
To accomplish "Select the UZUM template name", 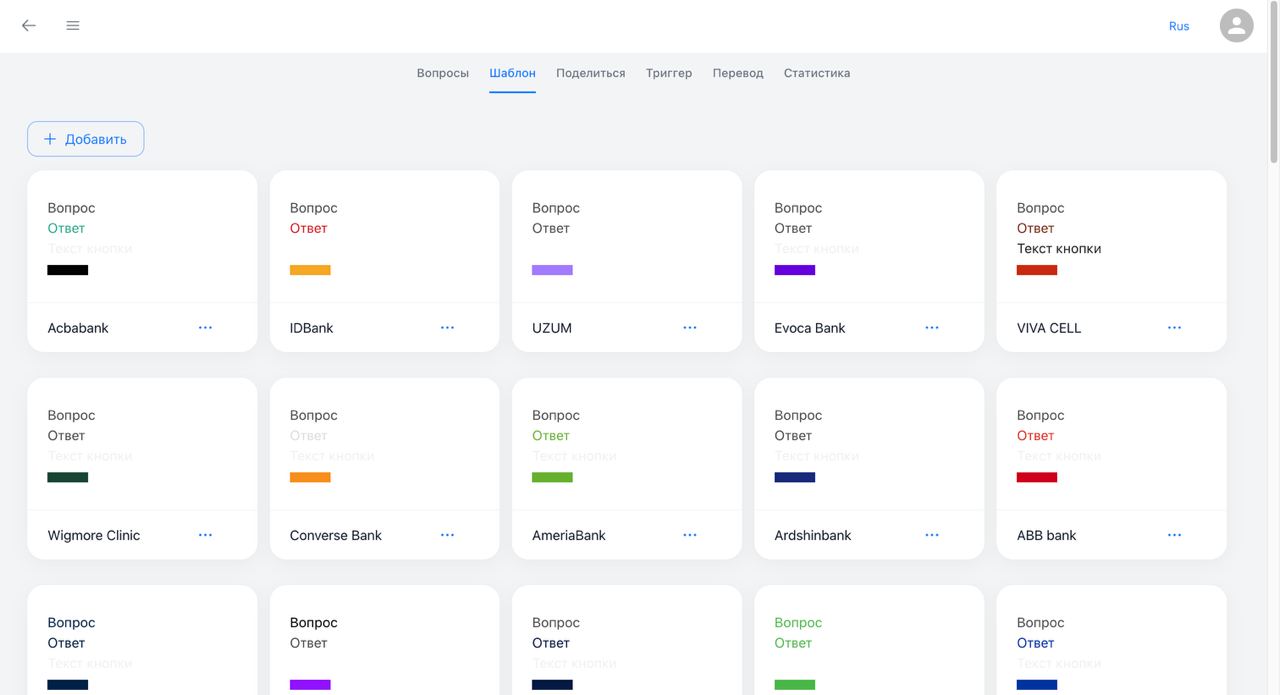I will point(552,328).
